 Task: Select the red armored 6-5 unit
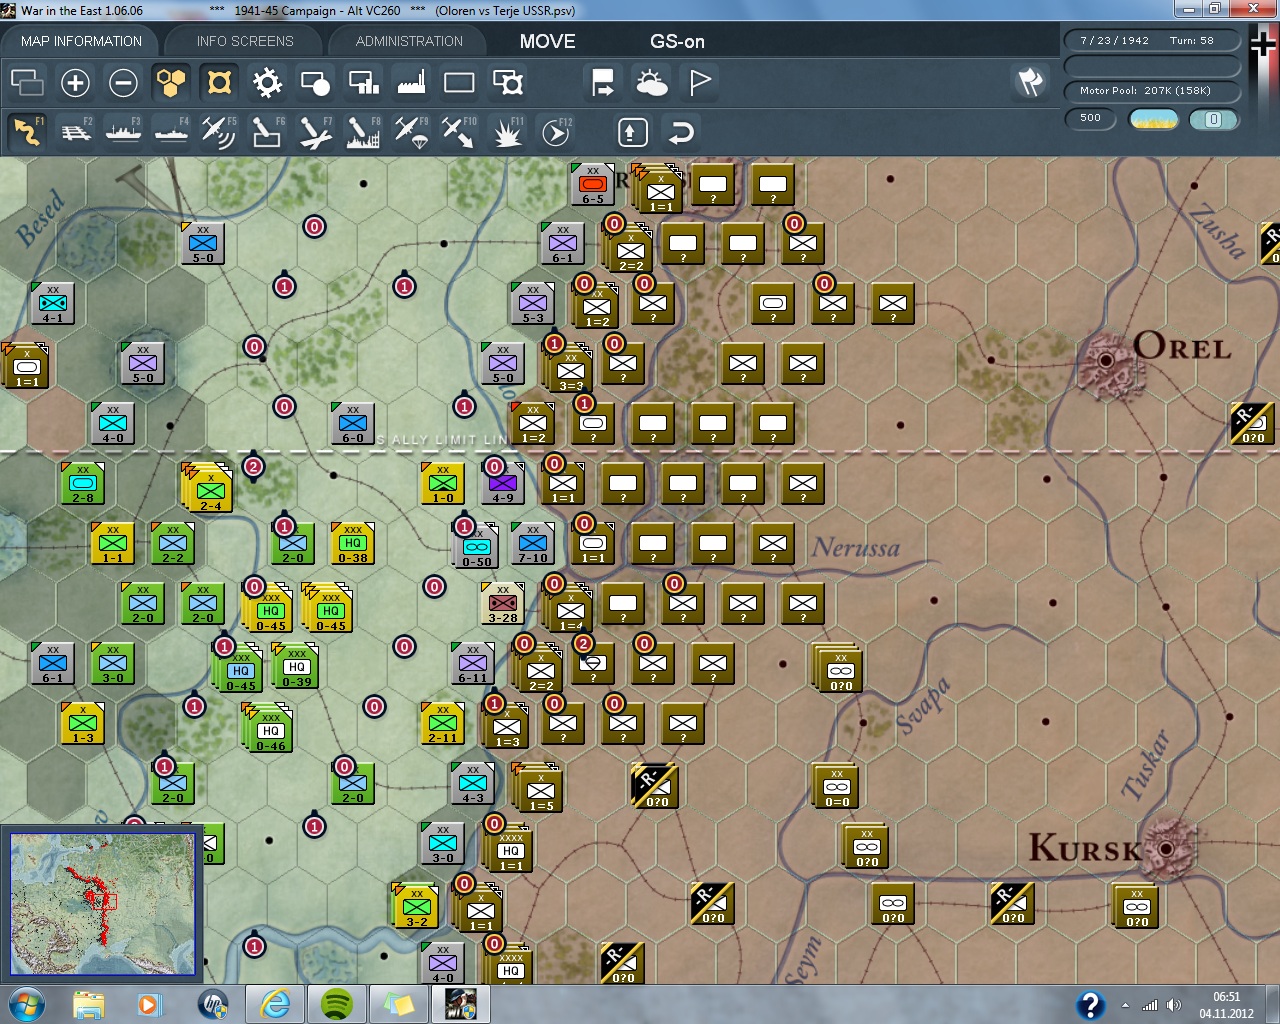(x=592, y=185)
